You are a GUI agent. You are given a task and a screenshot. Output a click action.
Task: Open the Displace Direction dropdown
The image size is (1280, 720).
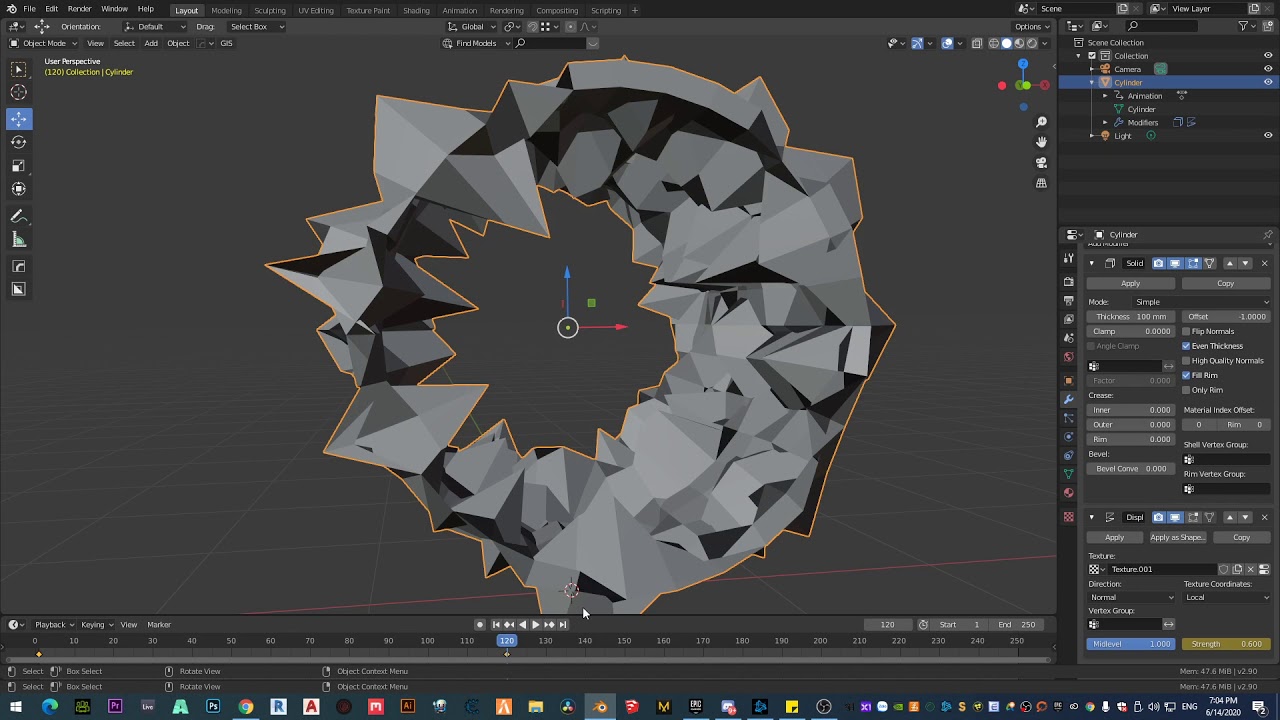(1132, 598)
